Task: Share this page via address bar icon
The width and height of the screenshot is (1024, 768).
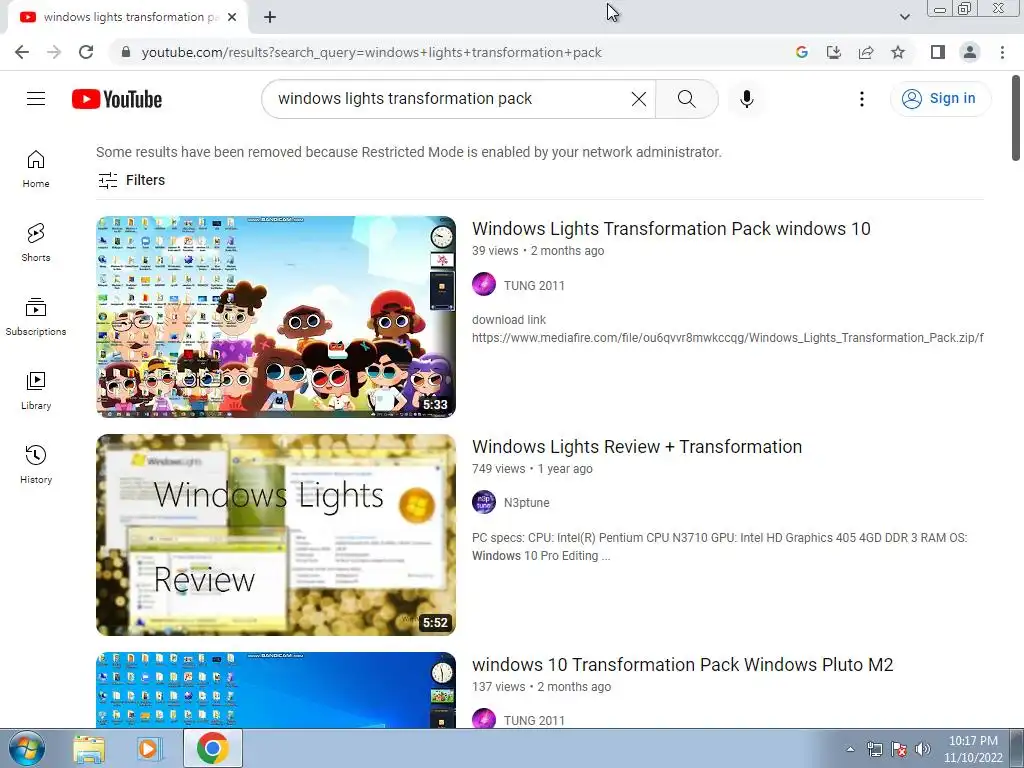Action: click(866, 52)
